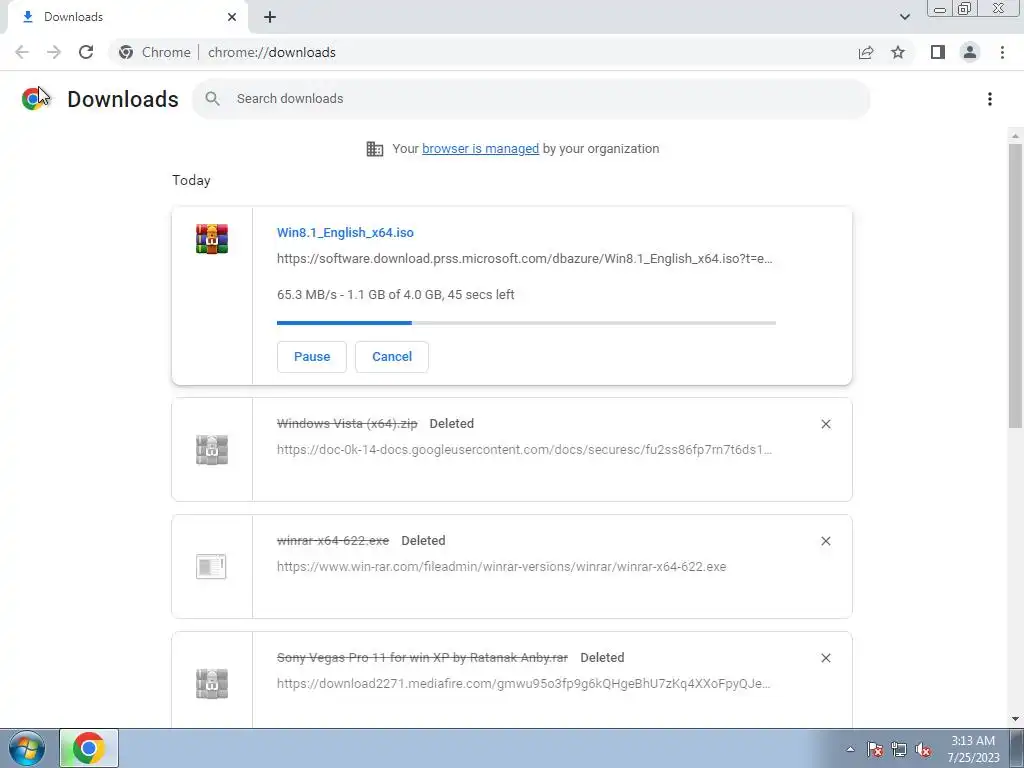Open the Chrome main three-dot menu
The image size is (1024, 768).
click(1002, 52)
